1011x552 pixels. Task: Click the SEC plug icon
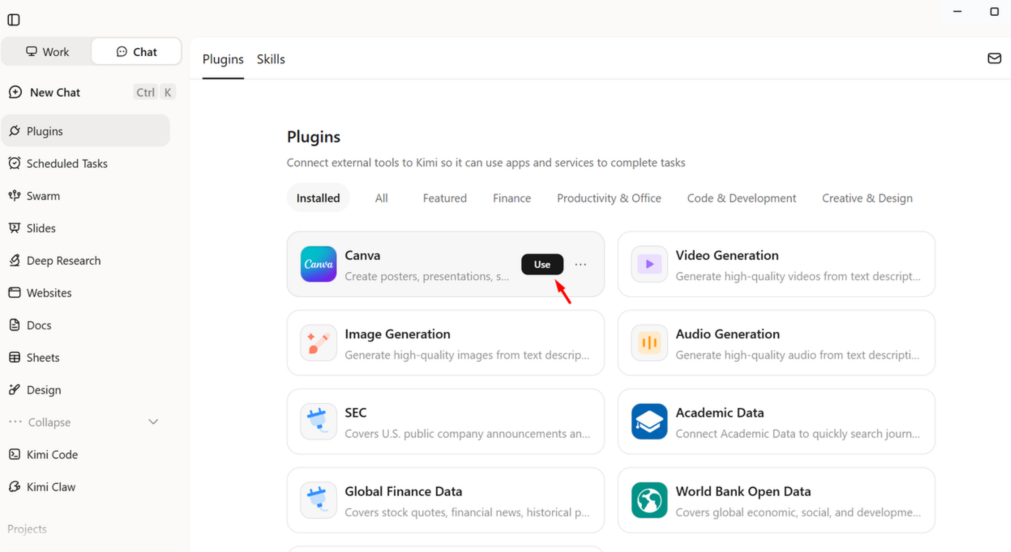[x=319, y=422]
